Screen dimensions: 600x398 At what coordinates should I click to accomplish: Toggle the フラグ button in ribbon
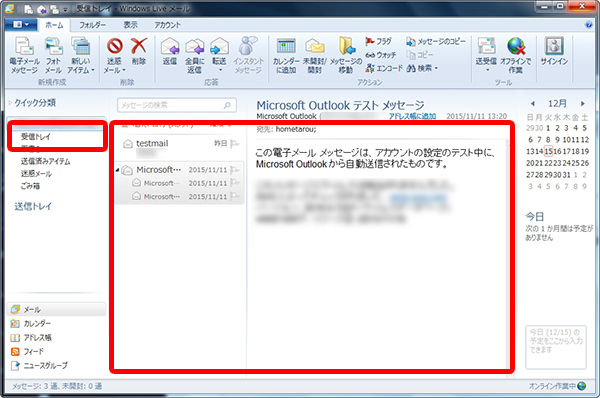[x=378, y=41]
